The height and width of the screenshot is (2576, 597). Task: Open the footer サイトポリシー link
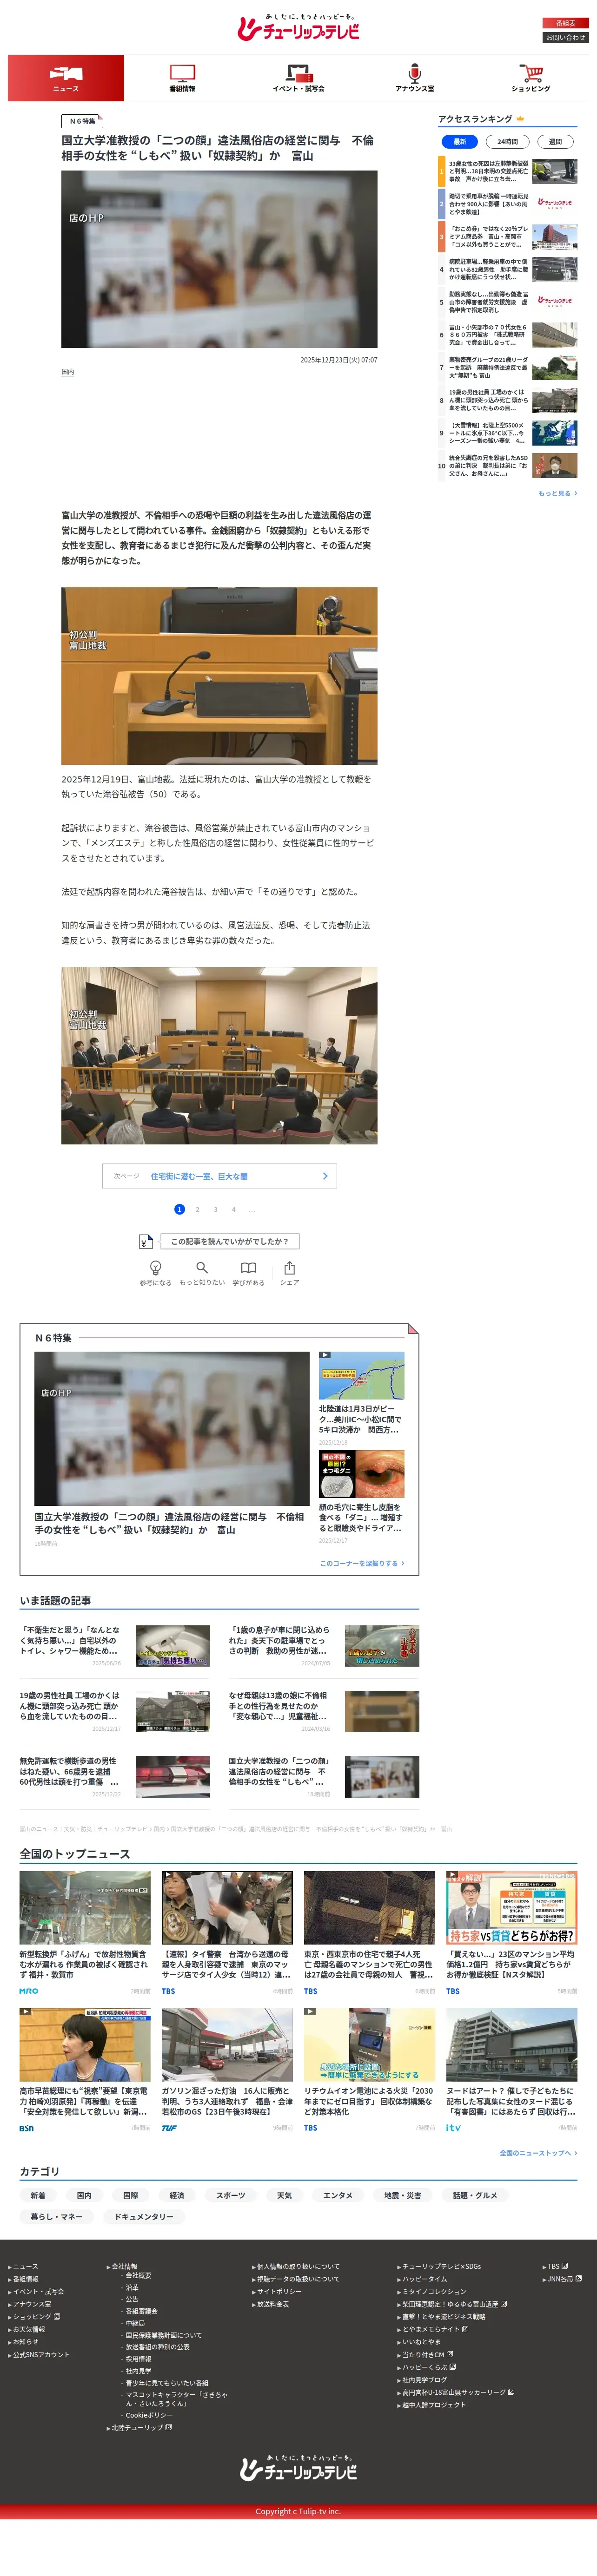(x=279, y=2291)
